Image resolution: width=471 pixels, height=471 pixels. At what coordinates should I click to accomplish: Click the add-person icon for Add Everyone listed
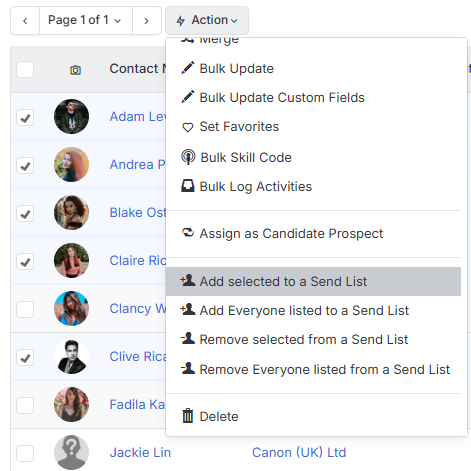pyautogui.click(x=188, y=309)
